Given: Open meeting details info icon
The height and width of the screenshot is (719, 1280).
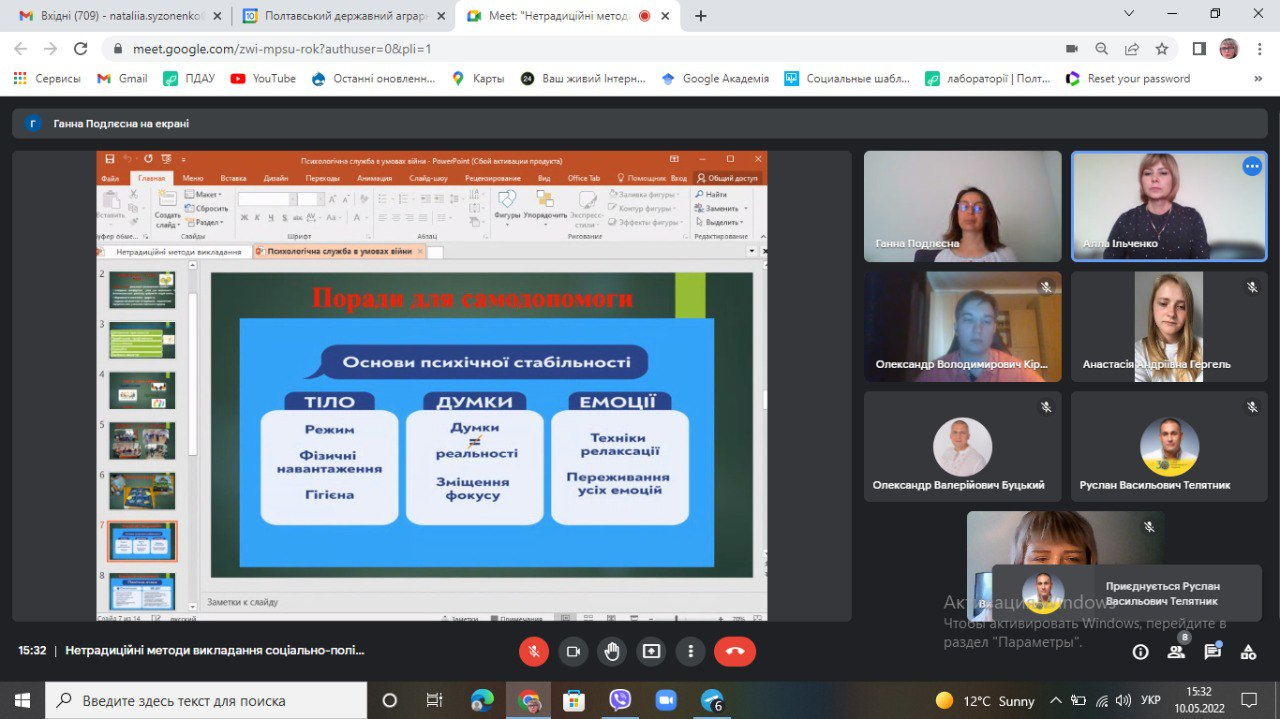Looking at the screenshot, I should tap(1140, 652).
